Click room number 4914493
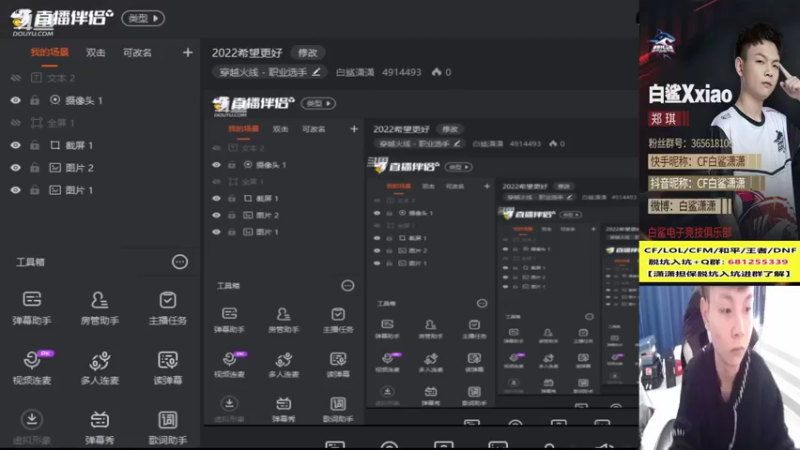Viewport: 800px width, 450px height. point(402,72)
